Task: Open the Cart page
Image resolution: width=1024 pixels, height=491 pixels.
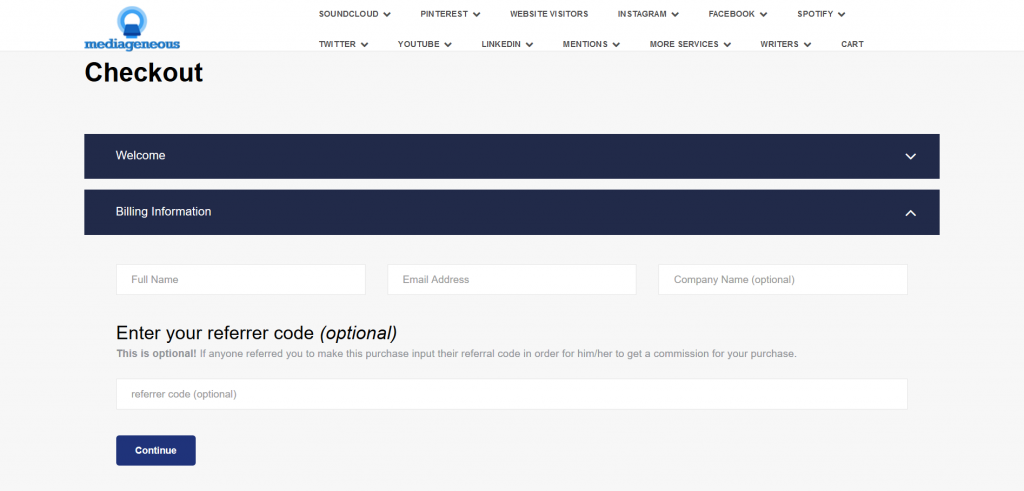Action: coord(852,44)
